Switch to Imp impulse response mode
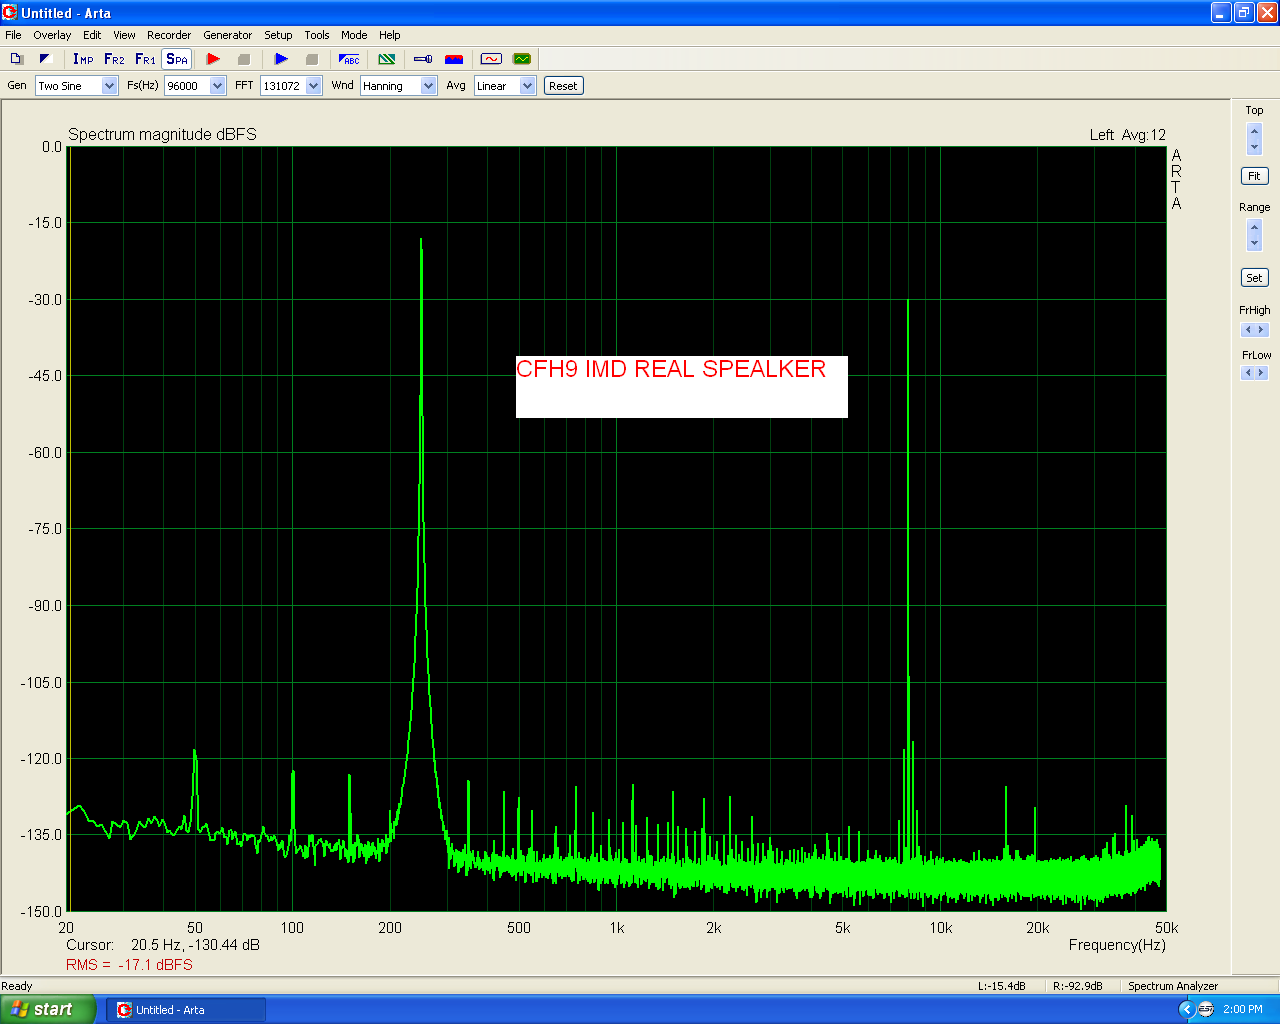Screen dimensions: 1280x1024 point(83,59)
